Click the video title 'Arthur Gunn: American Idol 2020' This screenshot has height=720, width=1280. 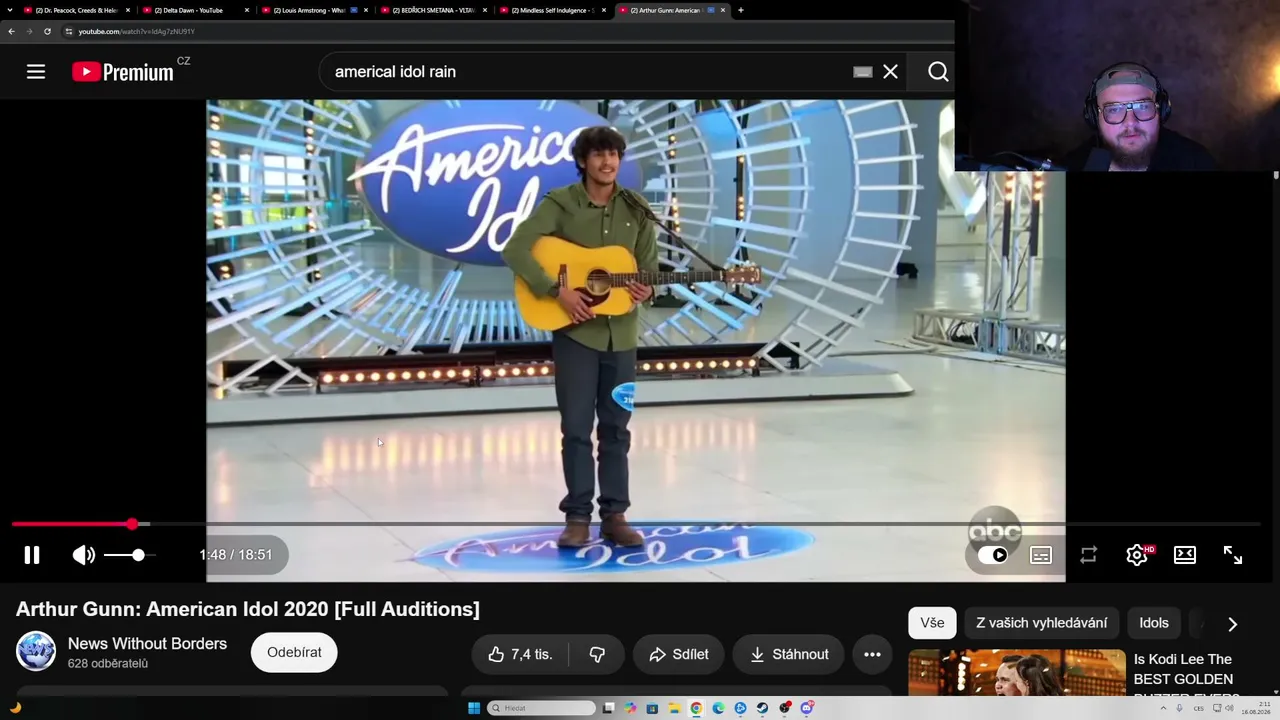tap(248, 609)
